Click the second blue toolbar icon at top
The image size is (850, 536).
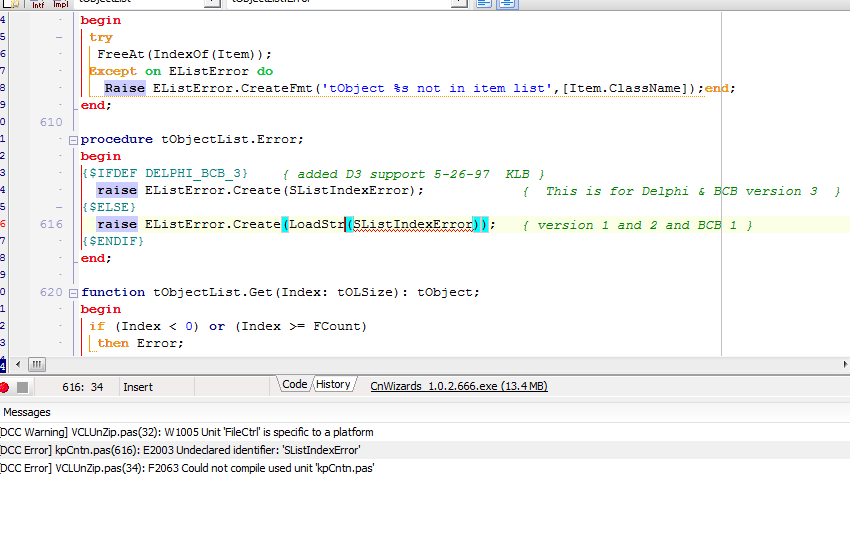(x=508, y=3)
